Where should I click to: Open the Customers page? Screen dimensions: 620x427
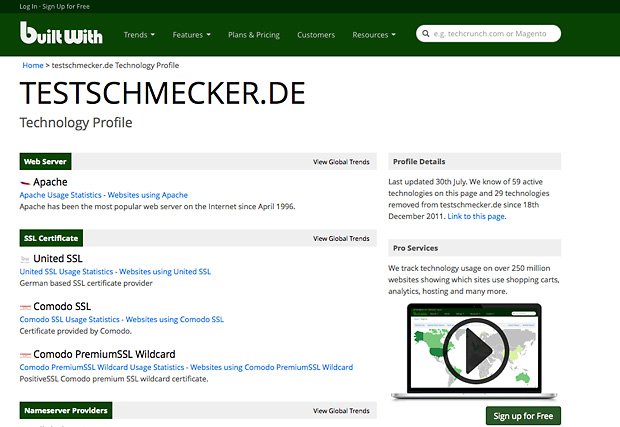pyautogui.click(x=316, y=35)
